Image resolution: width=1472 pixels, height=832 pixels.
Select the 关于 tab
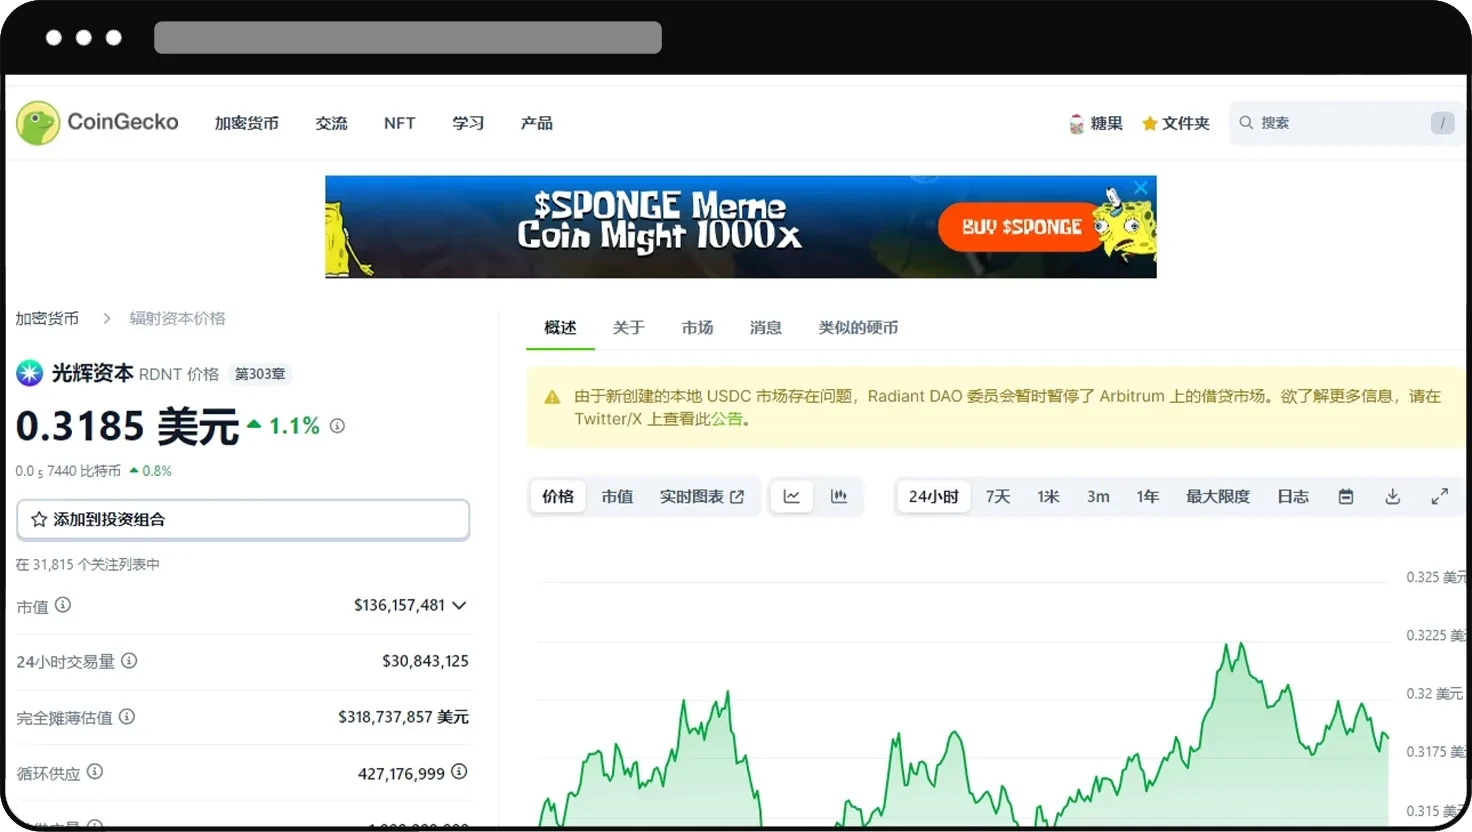point(629,328)
